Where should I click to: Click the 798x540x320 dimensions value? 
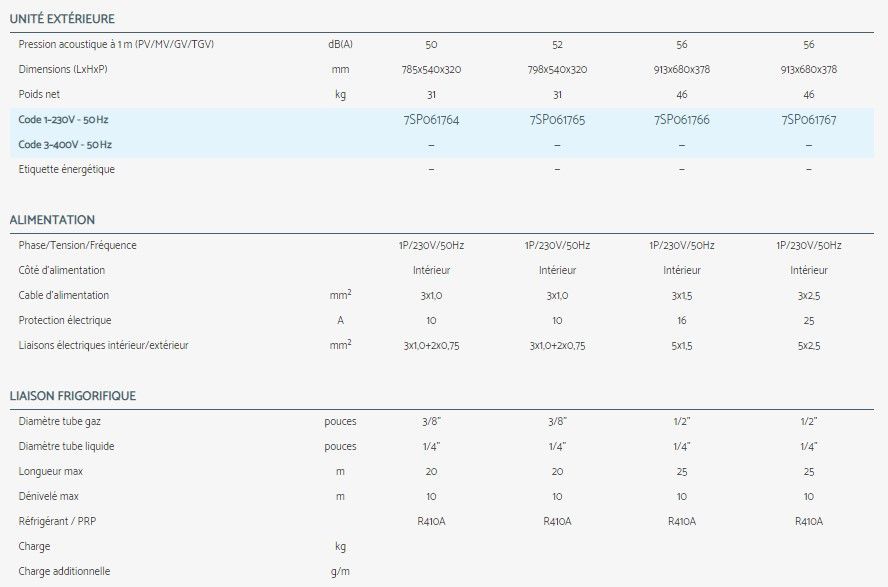pyautogui.click(x=557, y=70)
